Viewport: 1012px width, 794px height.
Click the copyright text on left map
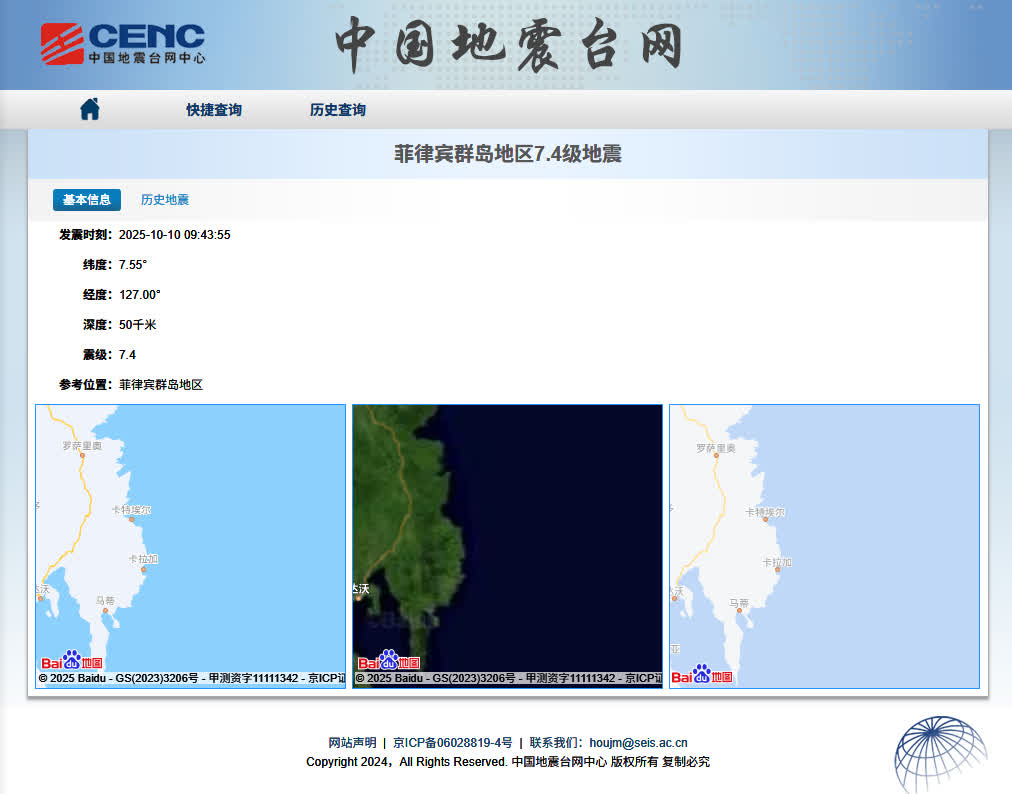click(190, 678)
